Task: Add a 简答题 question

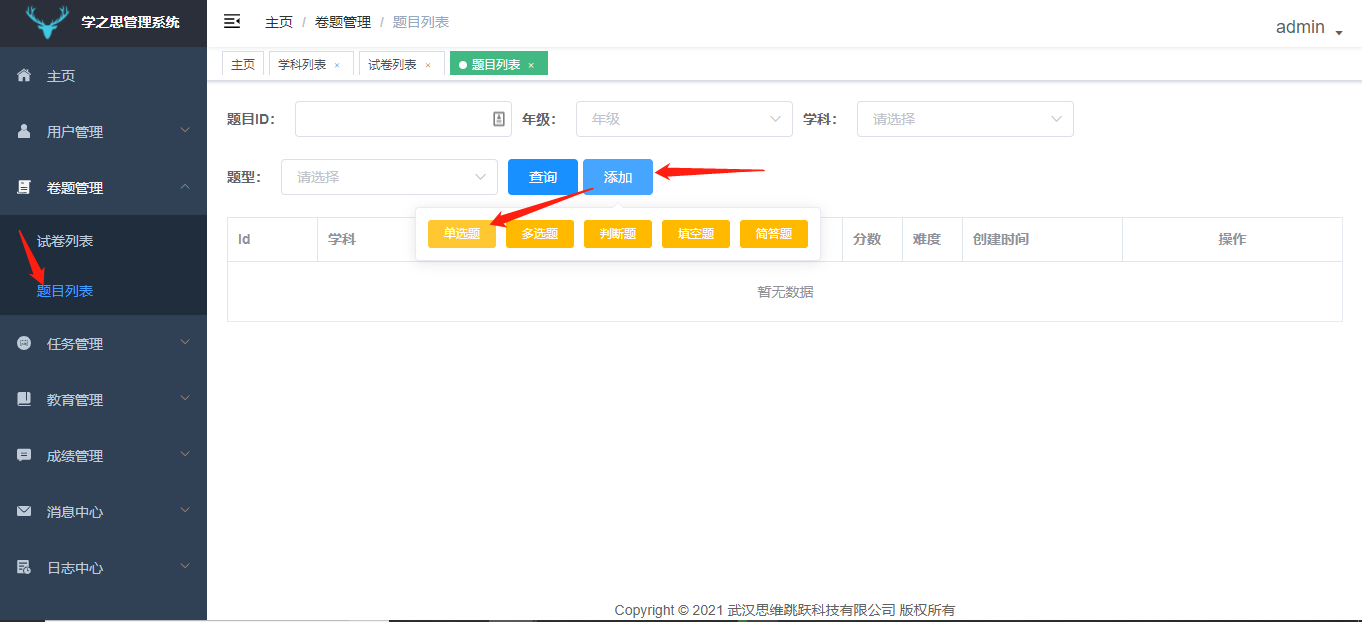Action: tap(774, 234)
